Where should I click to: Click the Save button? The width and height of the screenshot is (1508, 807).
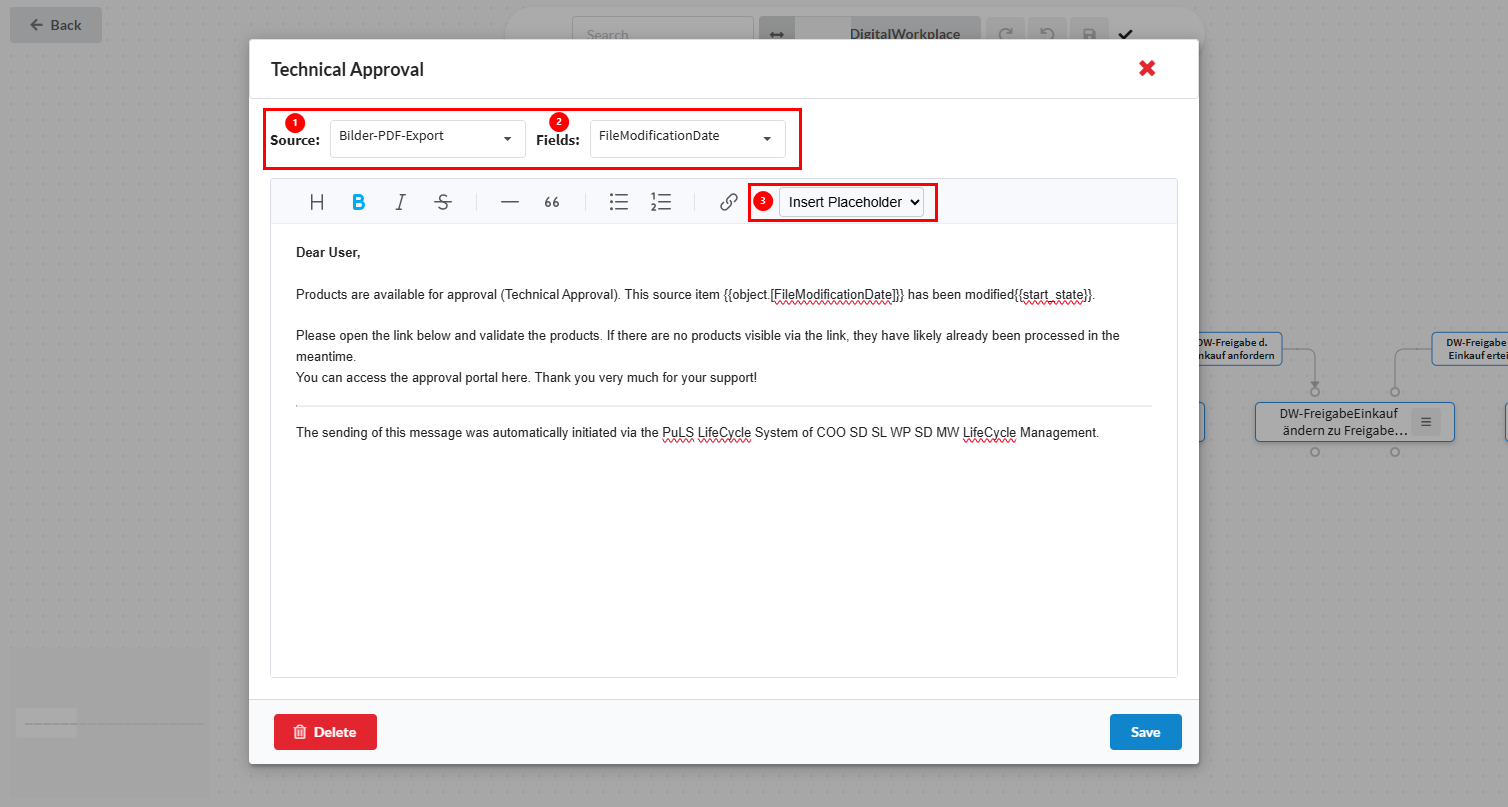(1145, 732)
